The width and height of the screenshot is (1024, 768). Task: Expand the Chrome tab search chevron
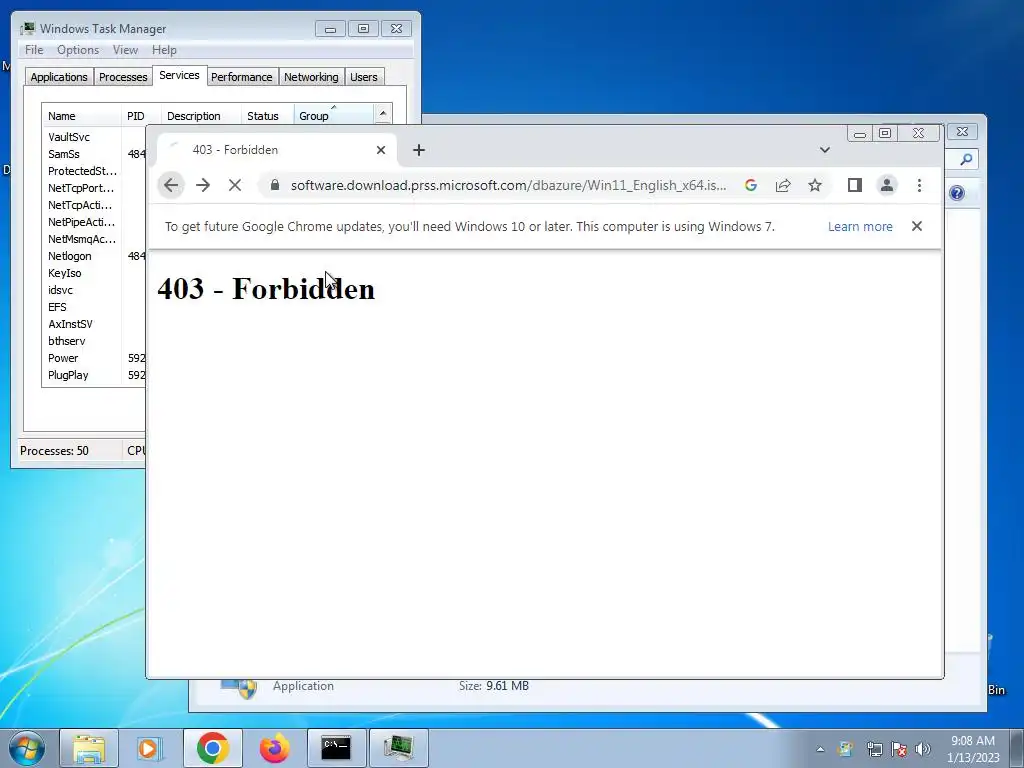coord(825,150)
